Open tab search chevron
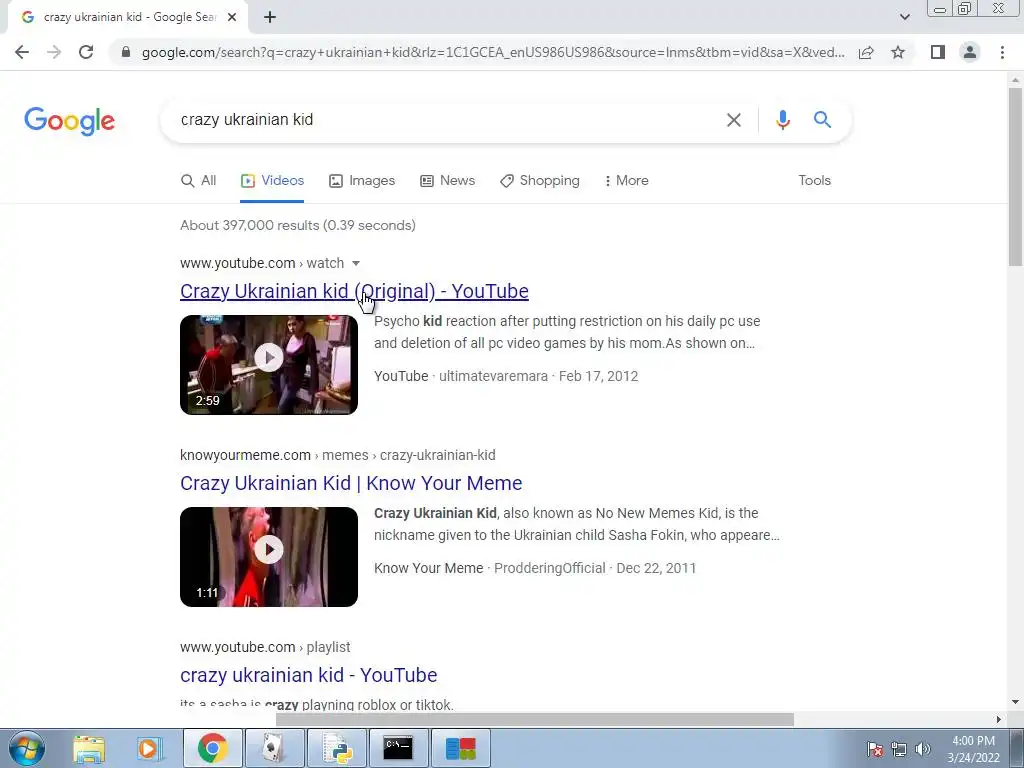The image size is (1024, 768). (904, 17)
